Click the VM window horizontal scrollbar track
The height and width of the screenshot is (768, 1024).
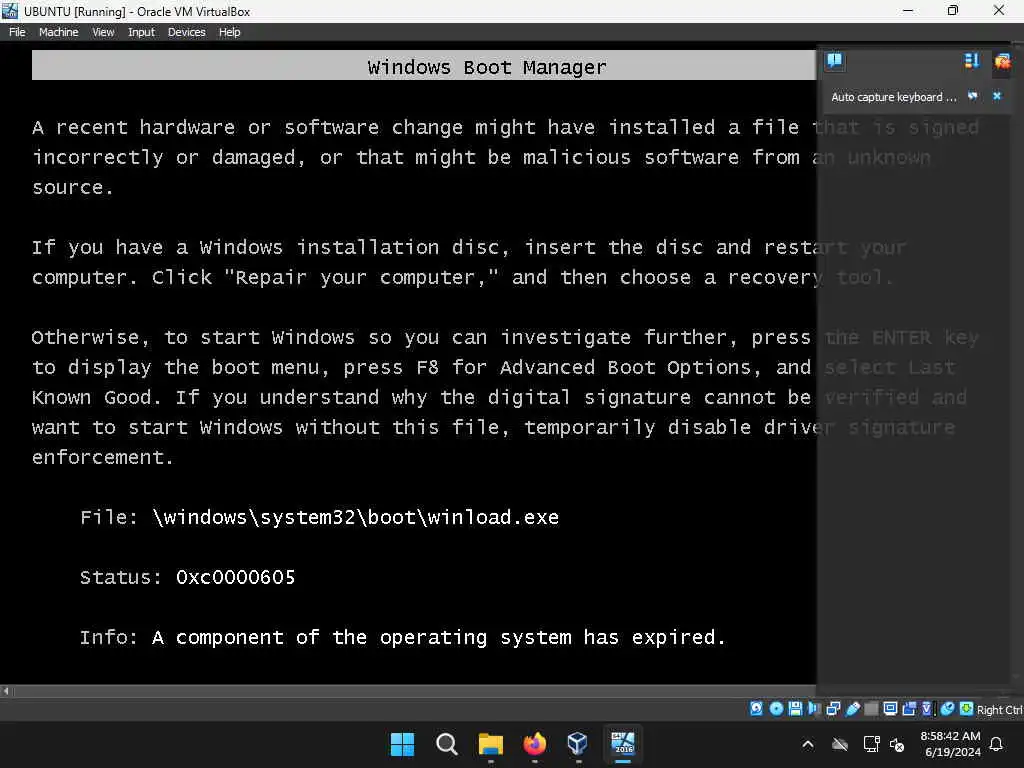click(x=414, y=691)
